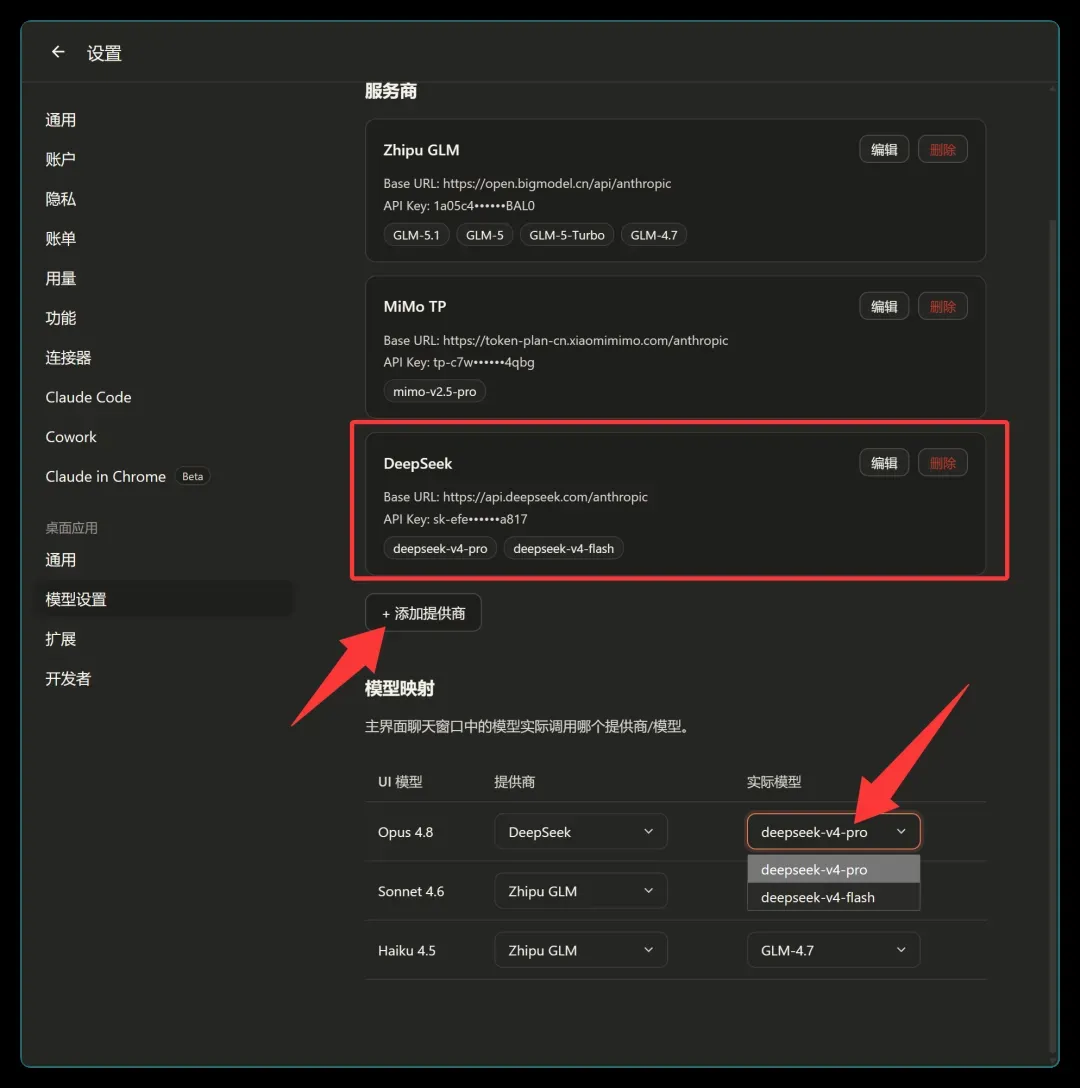Click the Haiku 4.5 row label

tap(407, 950)
